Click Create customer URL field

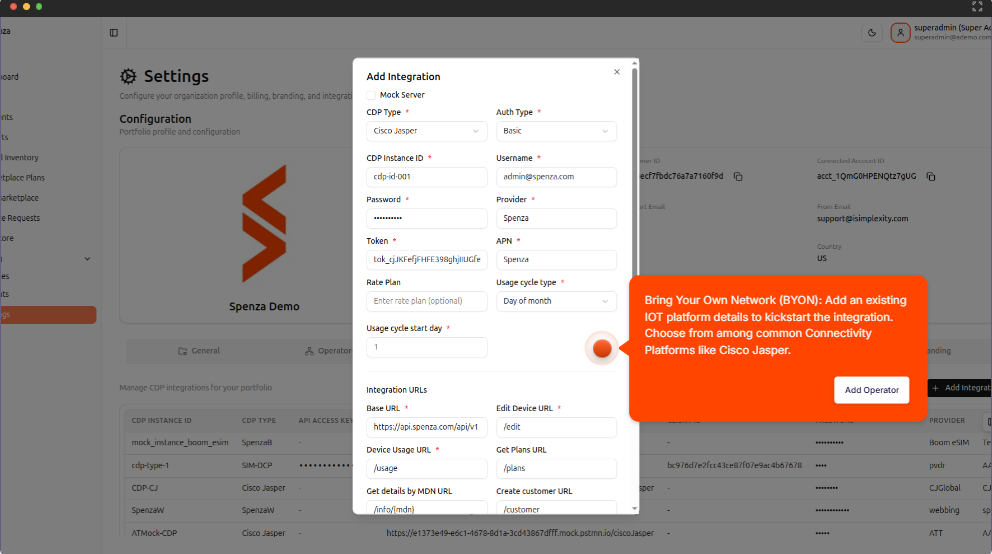(556, 508)
